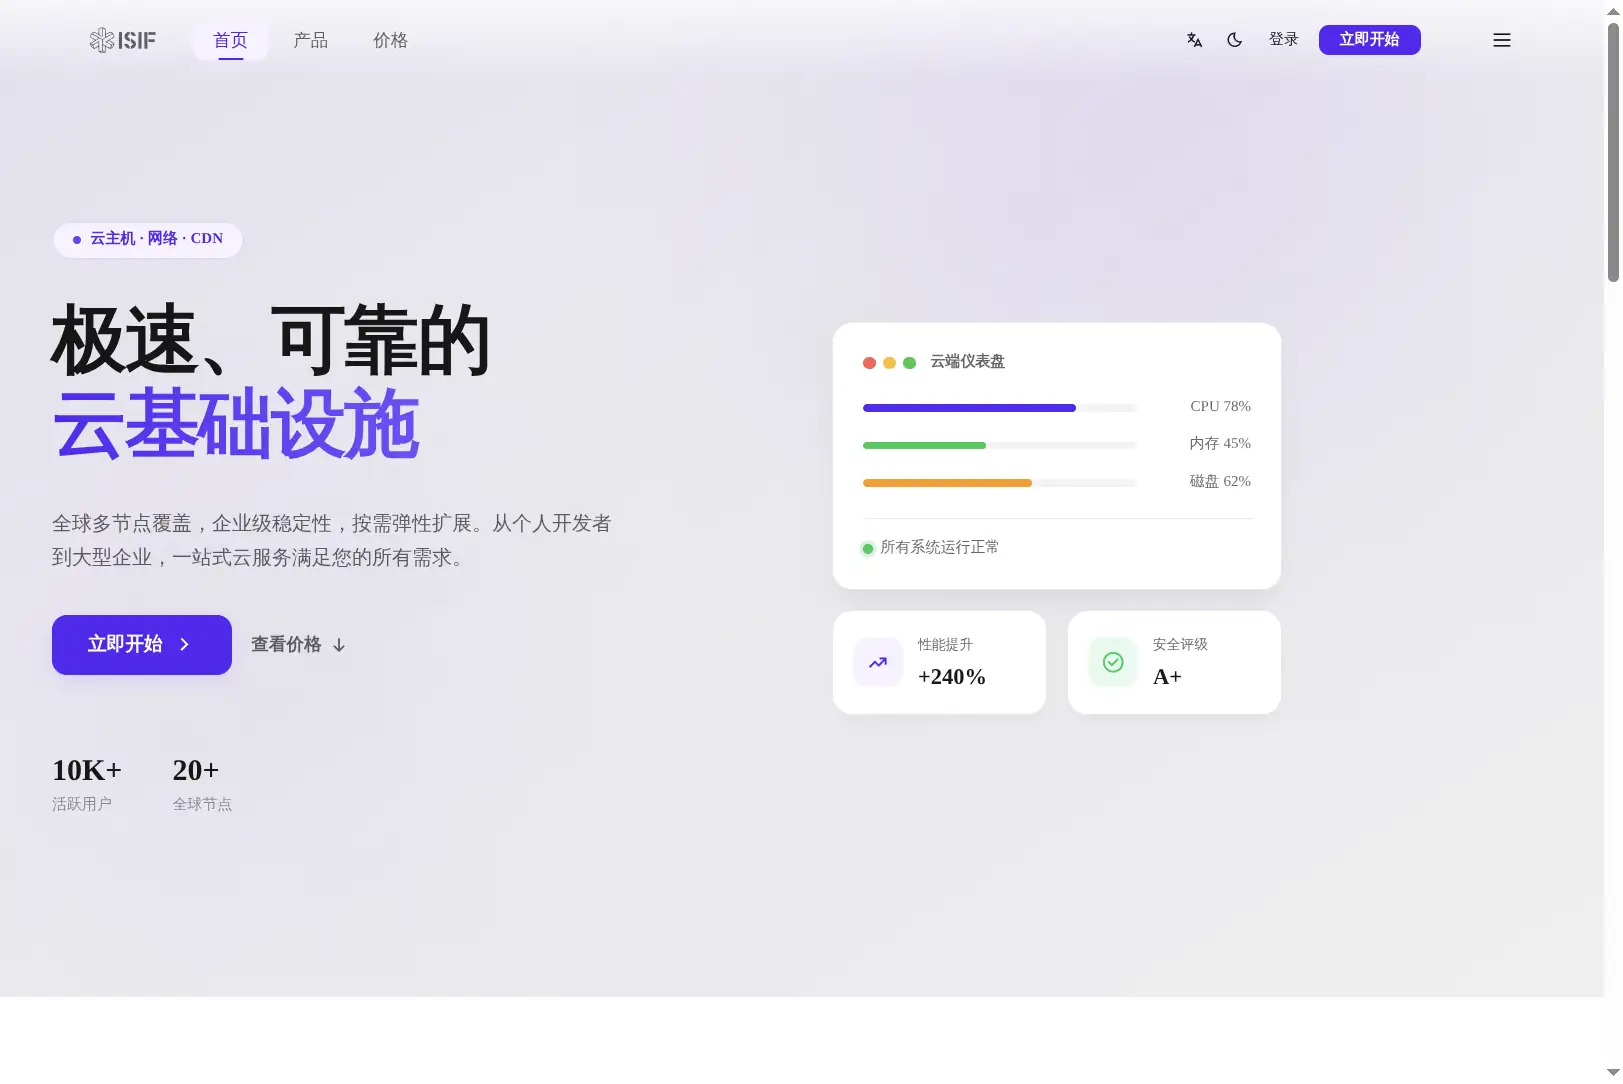The width and height of the screenshot is (1623, 1084).
Task: Click the green dot in dashboard title bar
Action: 909,363
